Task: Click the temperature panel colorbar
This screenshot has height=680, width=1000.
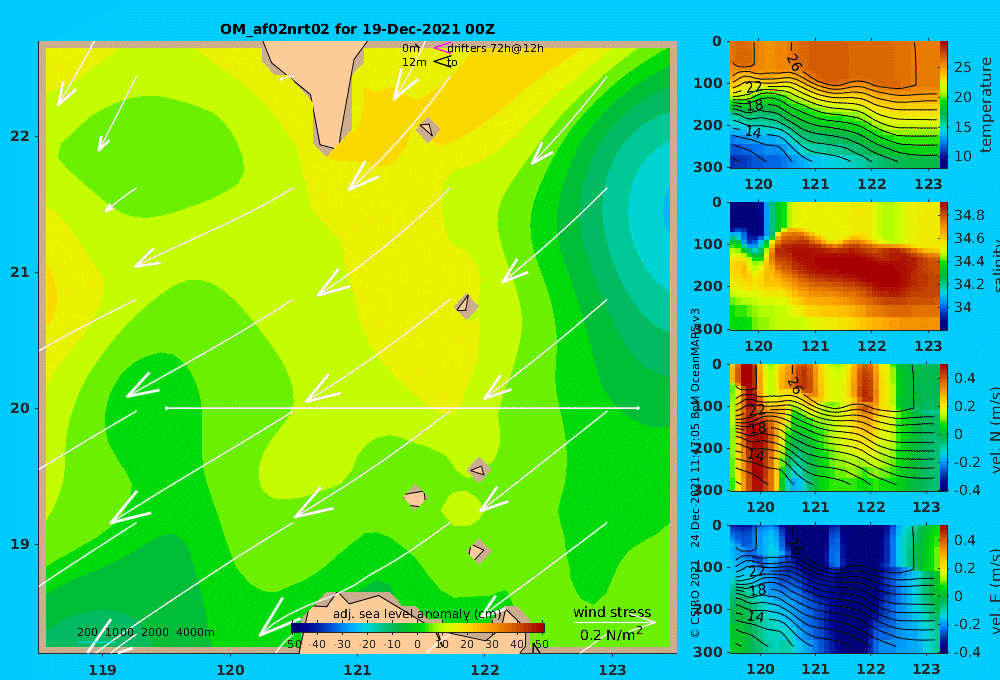Action: coord(944,105)
